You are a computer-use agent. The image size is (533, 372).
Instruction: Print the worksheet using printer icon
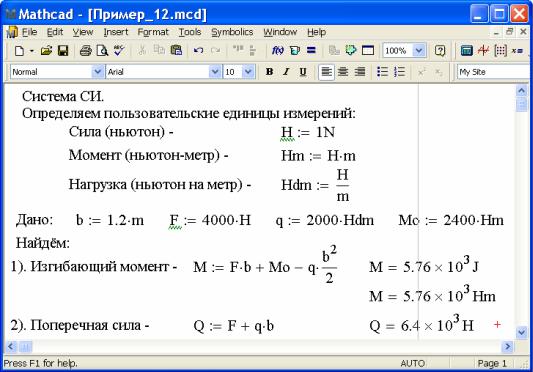coord(86,51)
